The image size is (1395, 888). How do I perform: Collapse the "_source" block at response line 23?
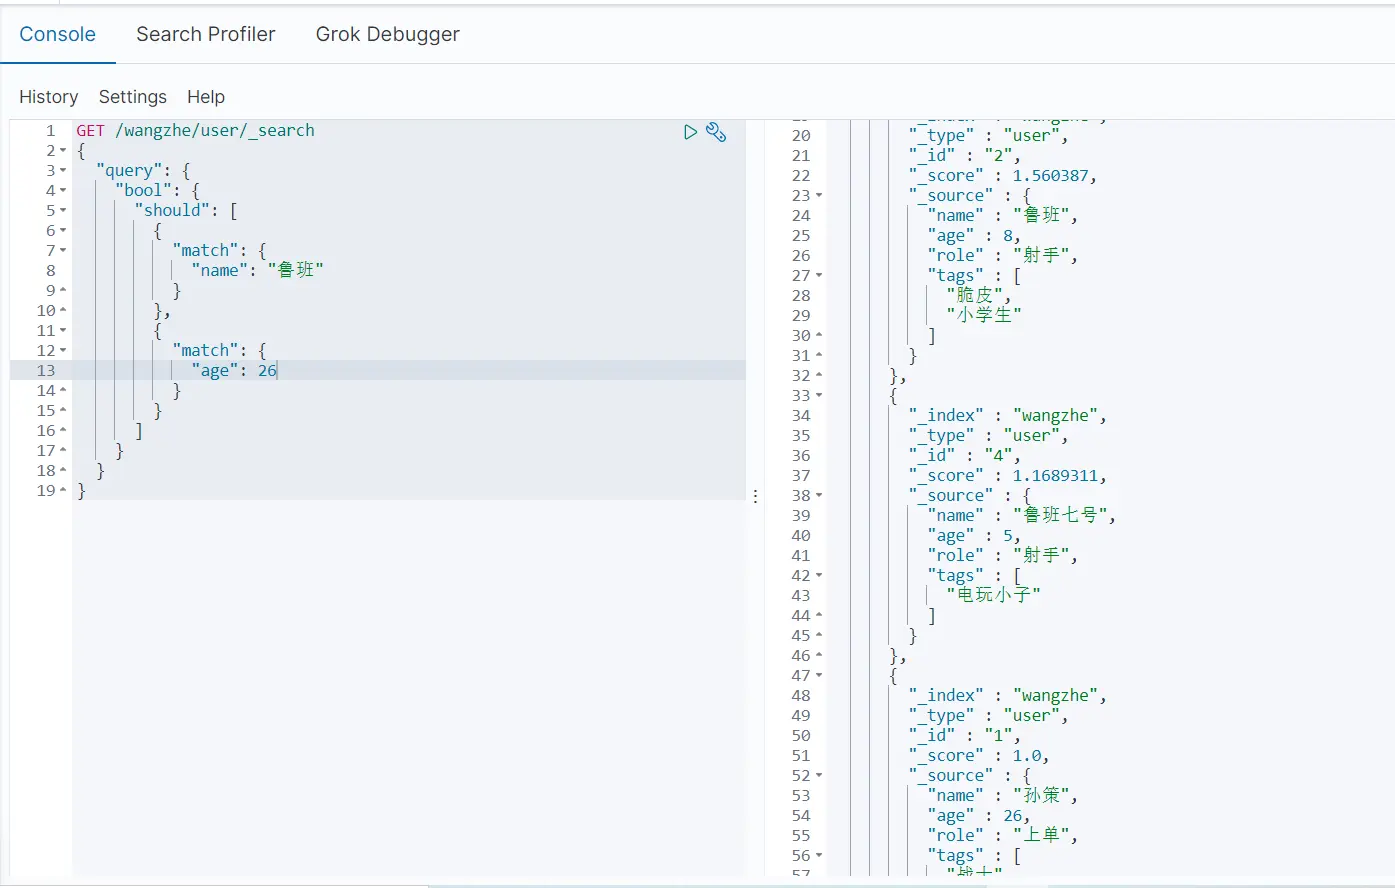click(819, 196)
